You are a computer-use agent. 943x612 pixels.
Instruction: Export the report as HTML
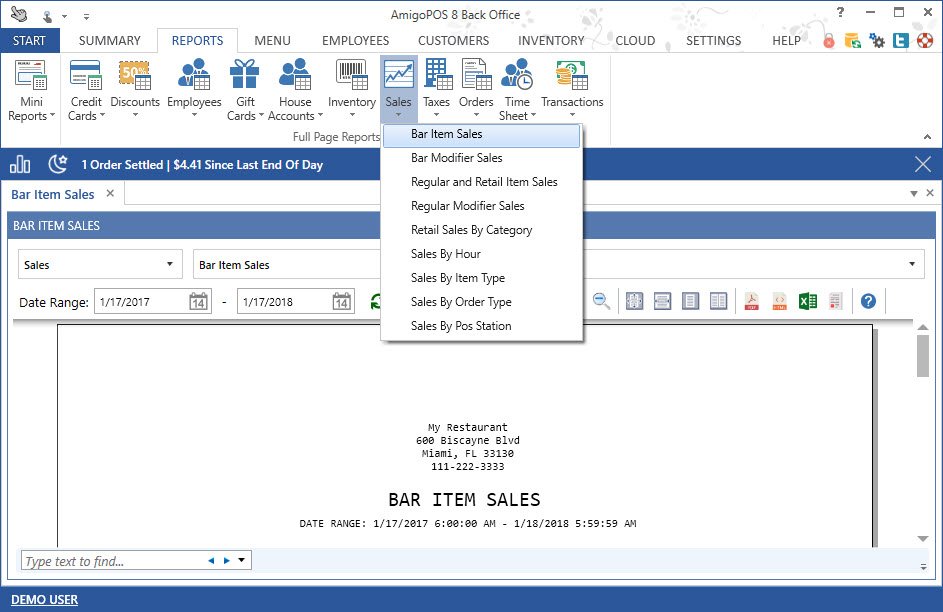pyautogui.click(x=779, y=301)
